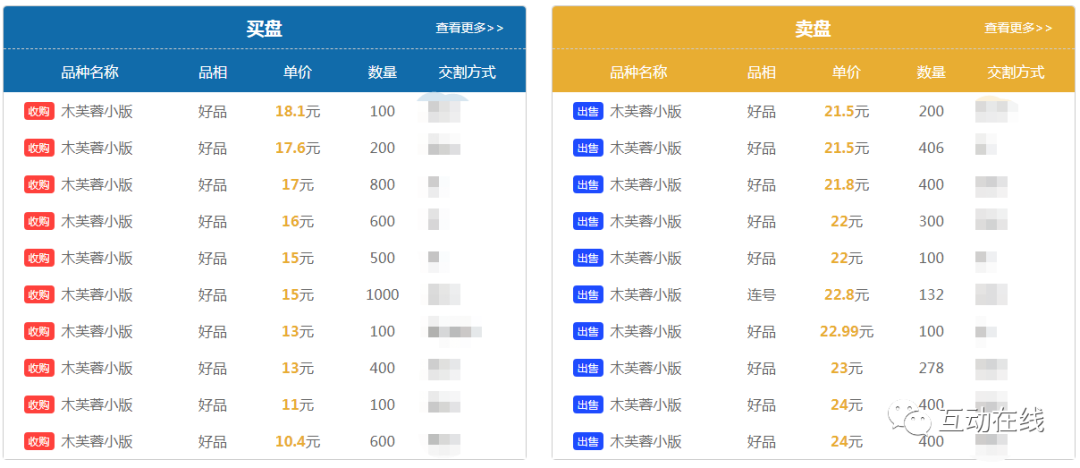Image resolution: width=1080 pixels, height=468 pixels.
Task: Click 数量 column header in 买盘 table
Action: 382,72
